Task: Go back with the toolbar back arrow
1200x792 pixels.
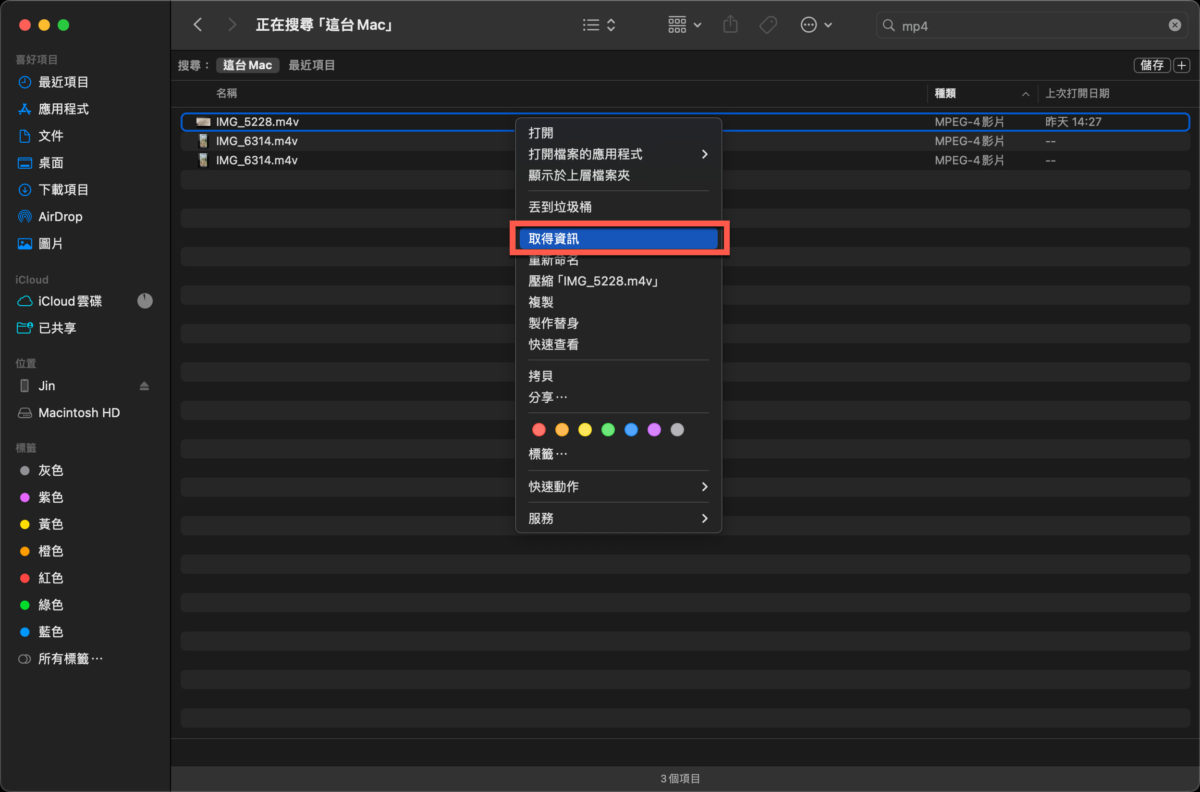Action: 198,25
